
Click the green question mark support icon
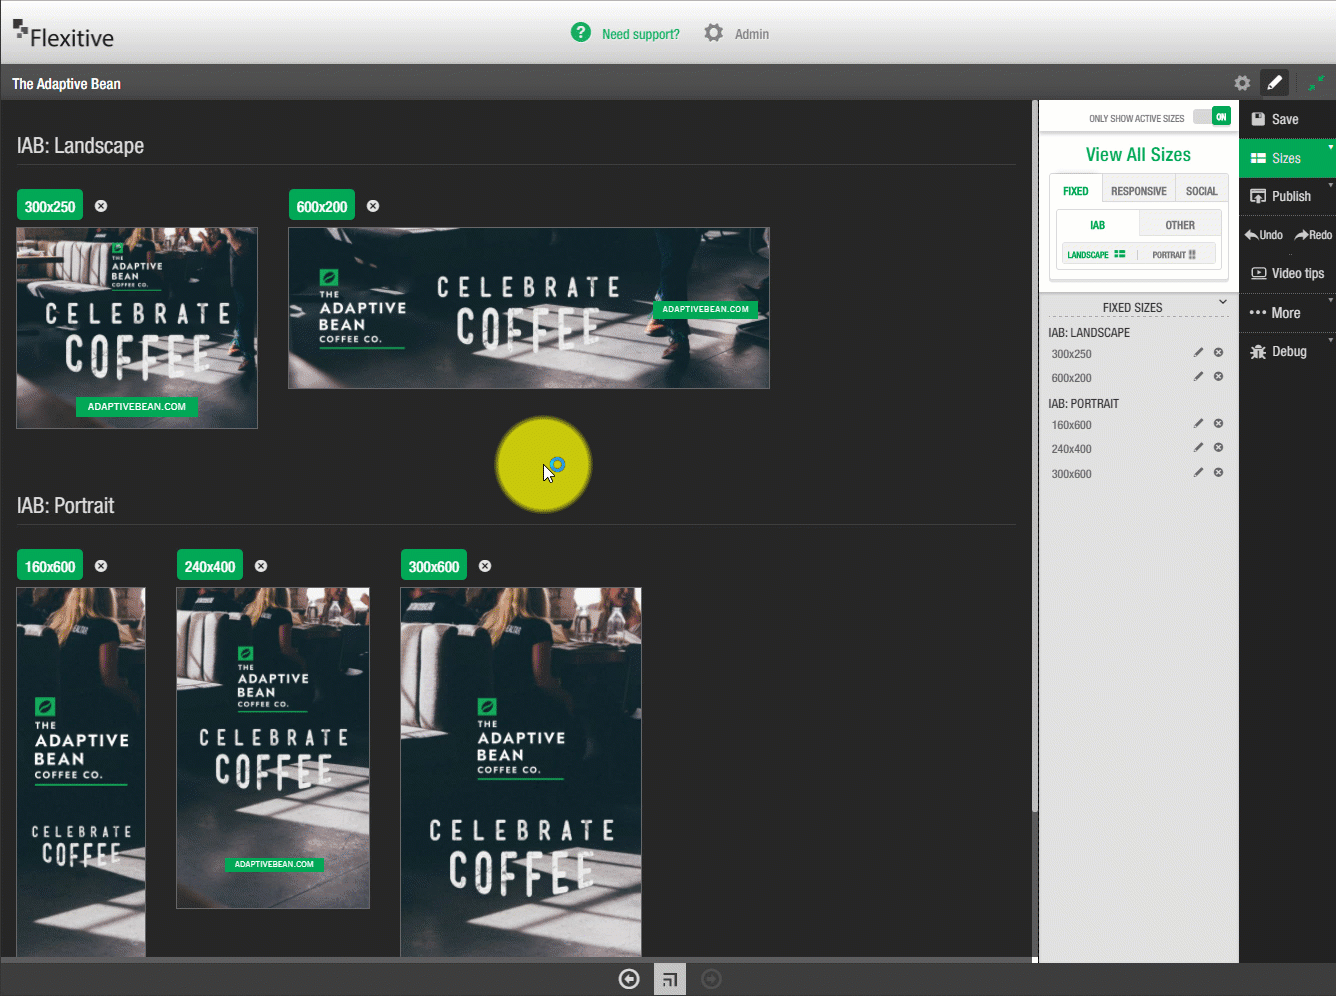[580, 33]
